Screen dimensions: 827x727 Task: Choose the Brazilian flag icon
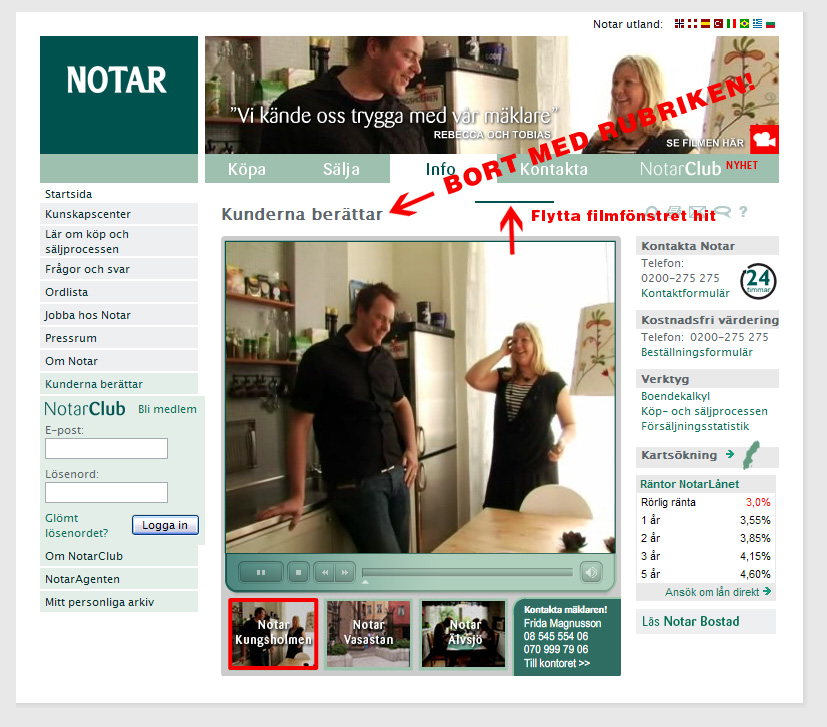[x=744, y=24]
